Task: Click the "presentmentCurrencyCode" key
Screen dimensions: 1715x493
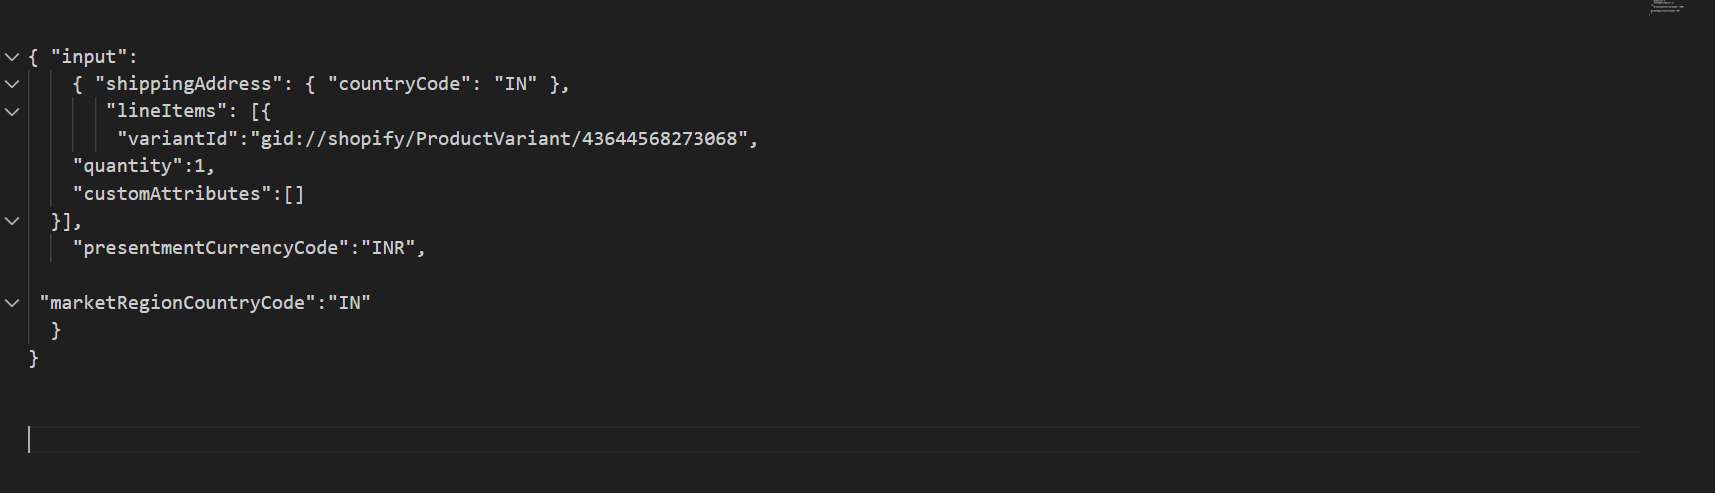Action: (210, 248)
